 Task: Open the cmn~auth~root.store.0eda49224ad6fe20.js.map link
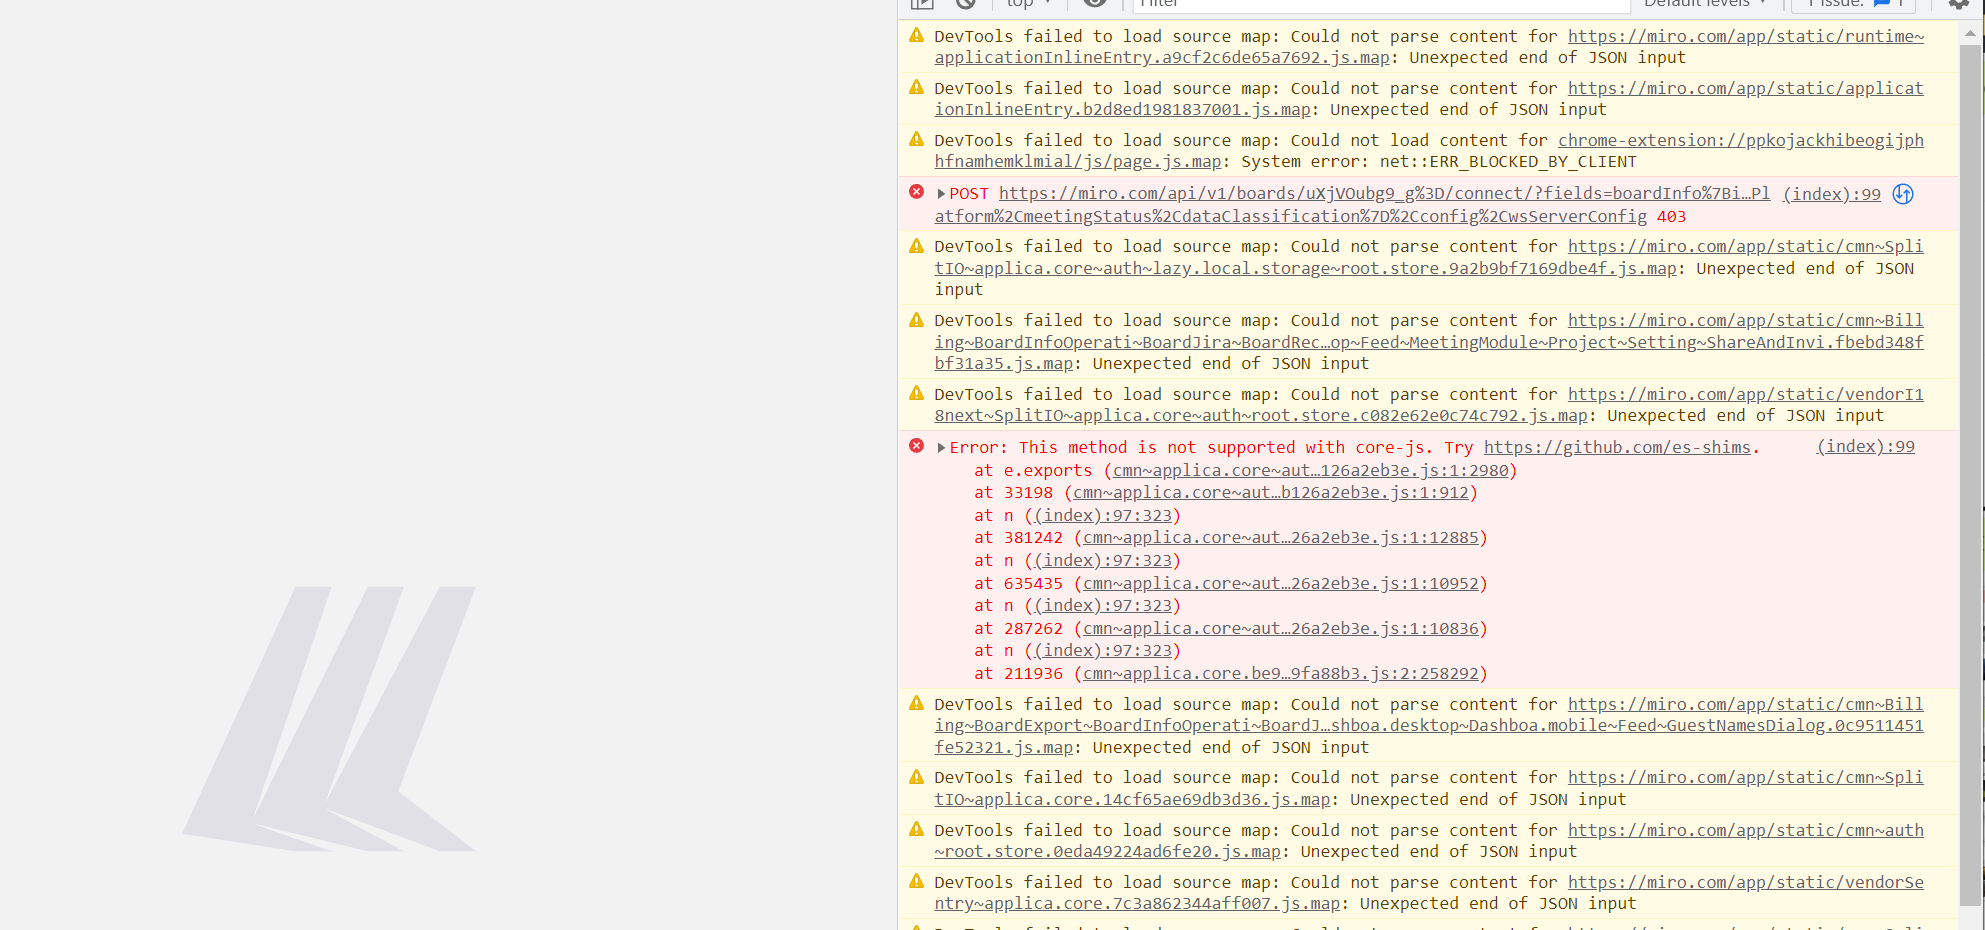click(1429, 841)
